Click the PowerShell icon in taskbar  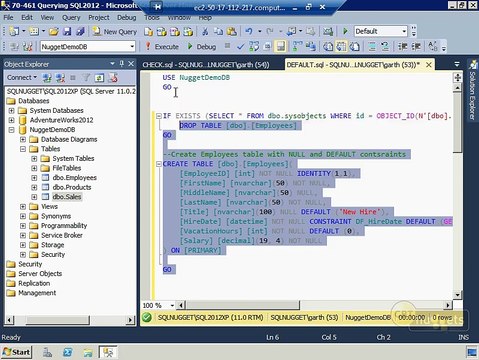pyautogui.click(x=68, y=352)
